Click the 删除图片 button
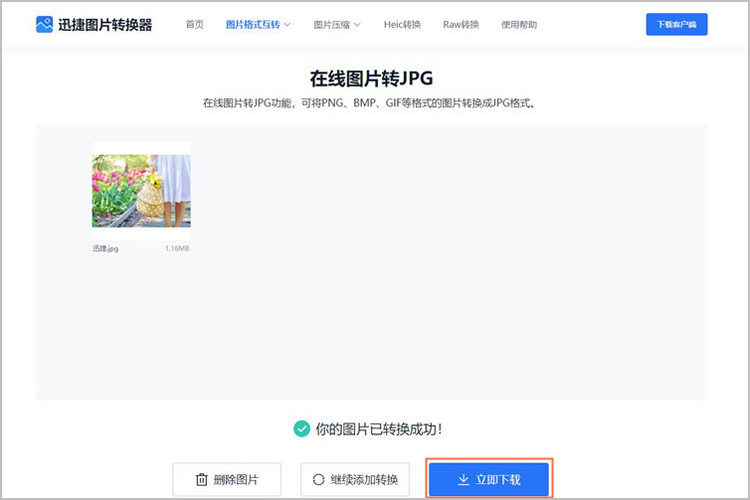This screenshot has height=500, width=750. coord(227,479)
